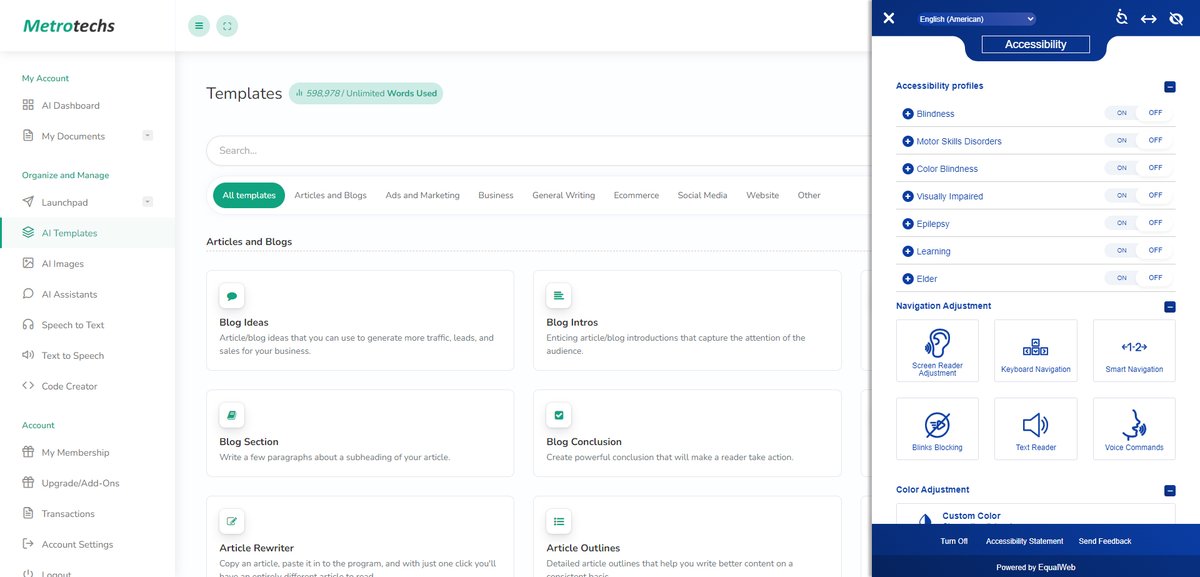The width and height of the screenshot is (1200, 577).
Task: Expand the My Documents sidebar item
Action: click(x=148, y=134)
